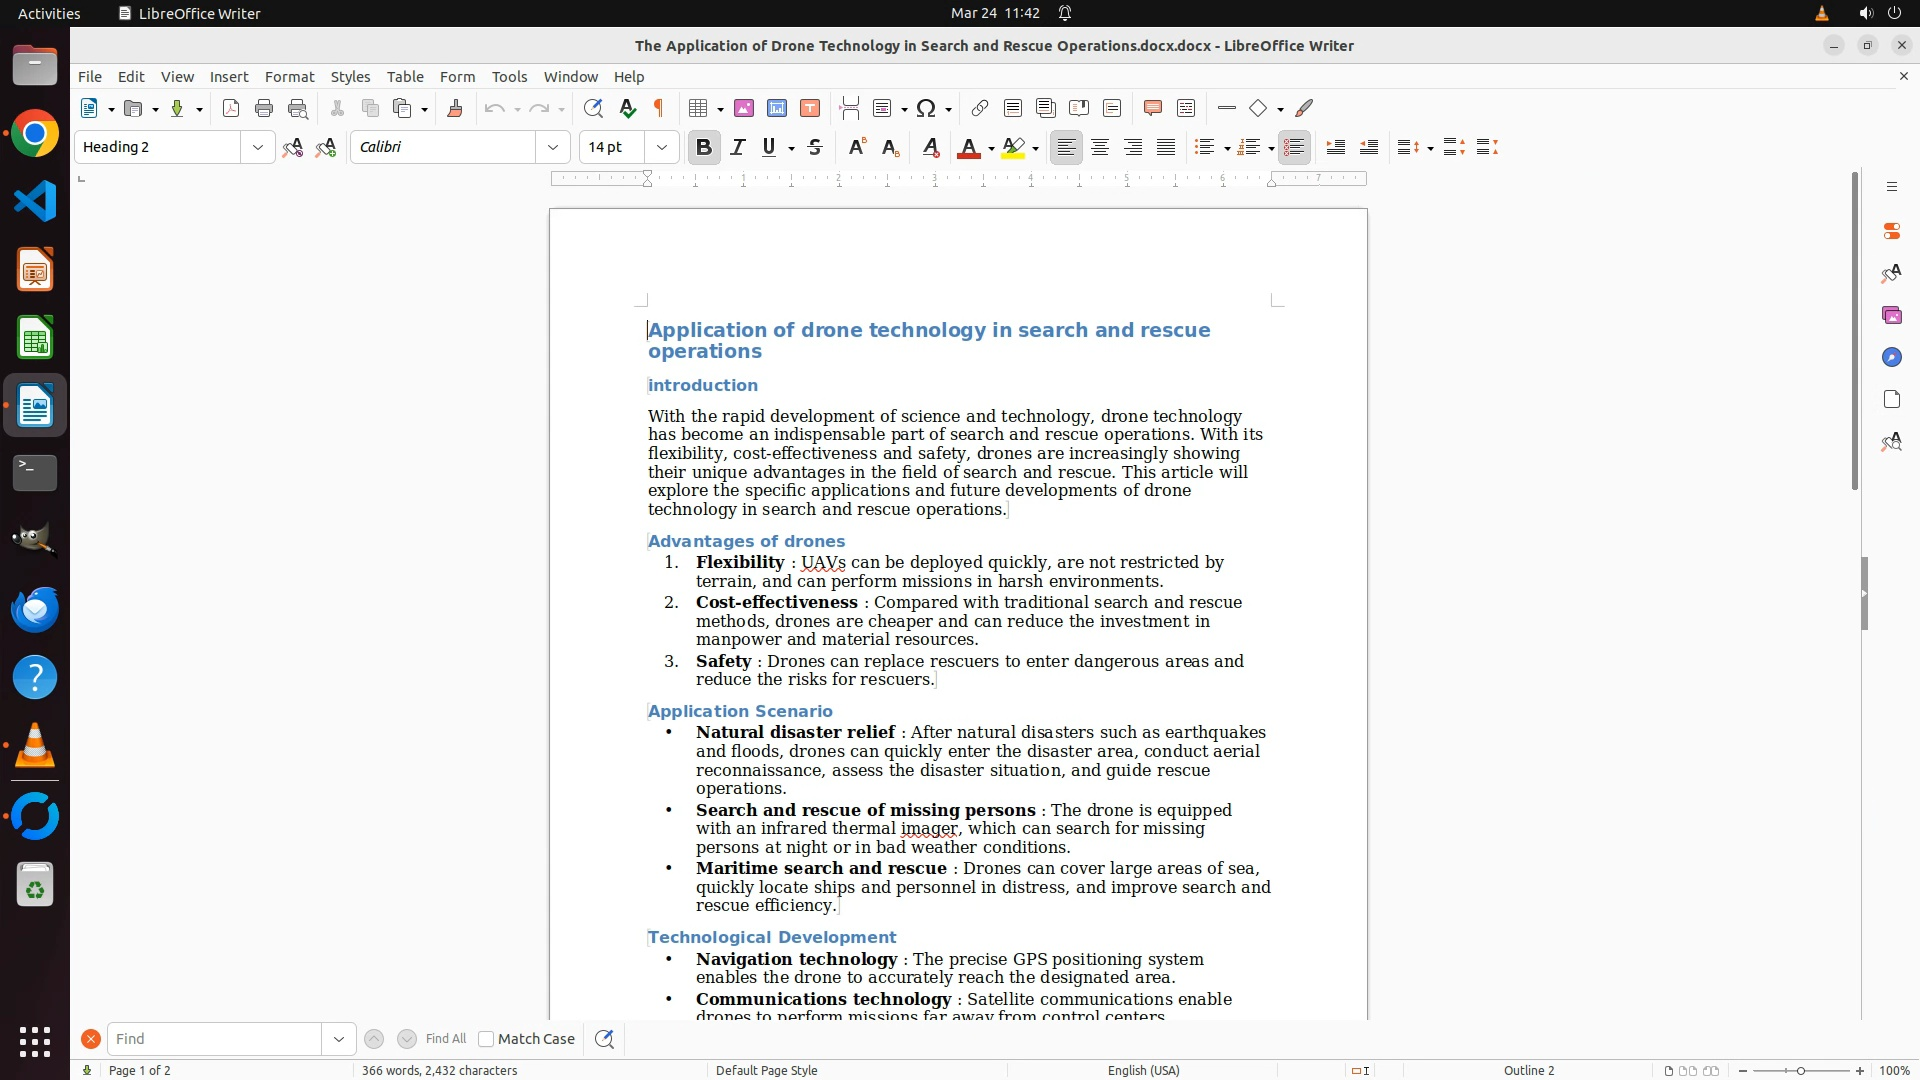The image size is (1920, 1080).
Task: Expand the 14 pt font size dropdown
Action: coord(662,147)
